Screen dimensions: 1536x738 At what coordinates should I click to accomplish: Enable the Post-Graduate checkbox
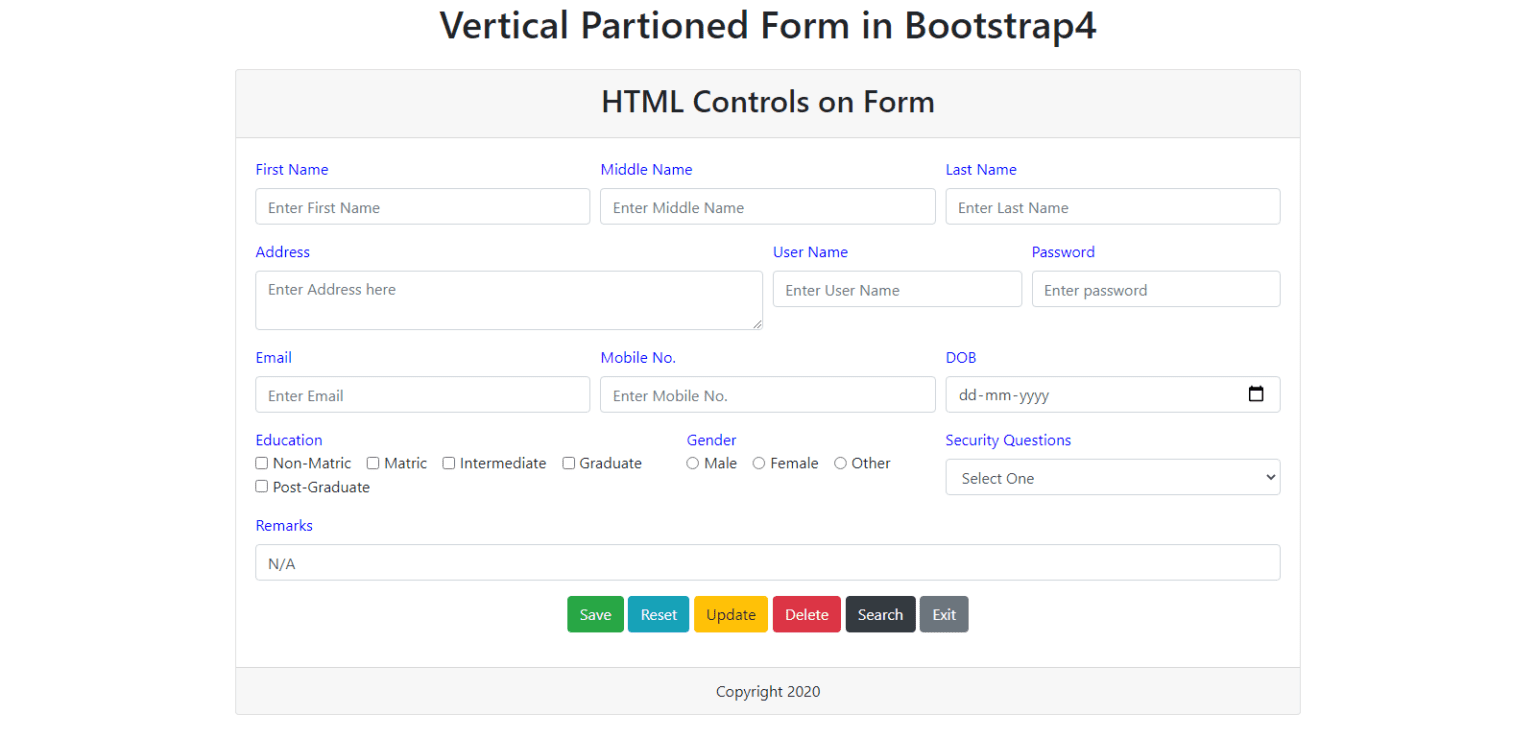click(262, 487)
